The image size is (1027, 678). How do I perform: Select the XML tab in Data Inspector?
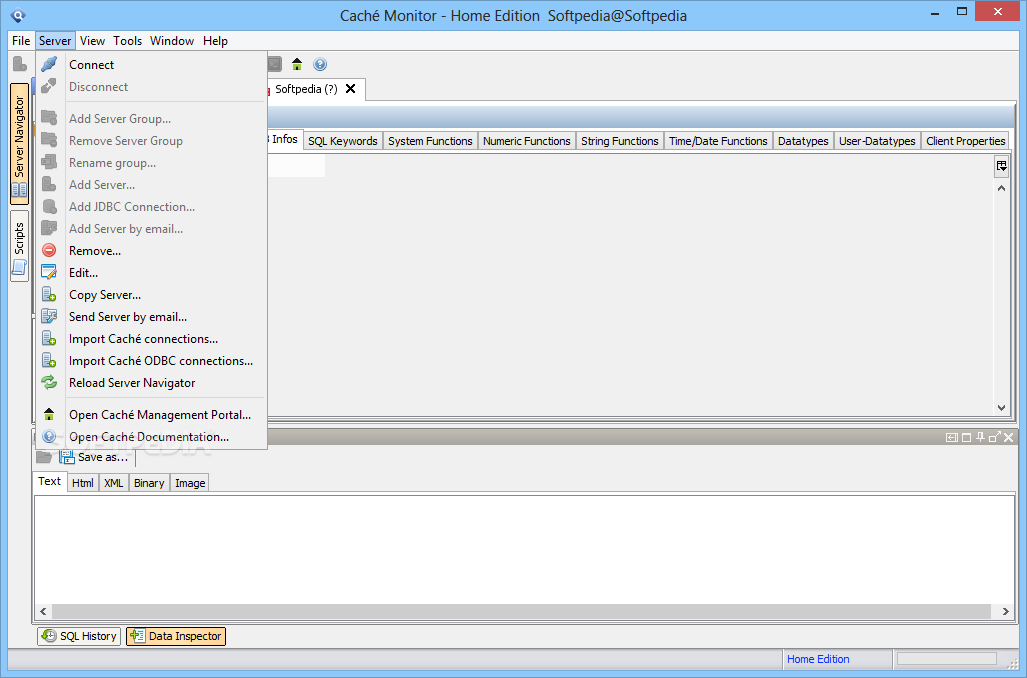tap(113, 483)
